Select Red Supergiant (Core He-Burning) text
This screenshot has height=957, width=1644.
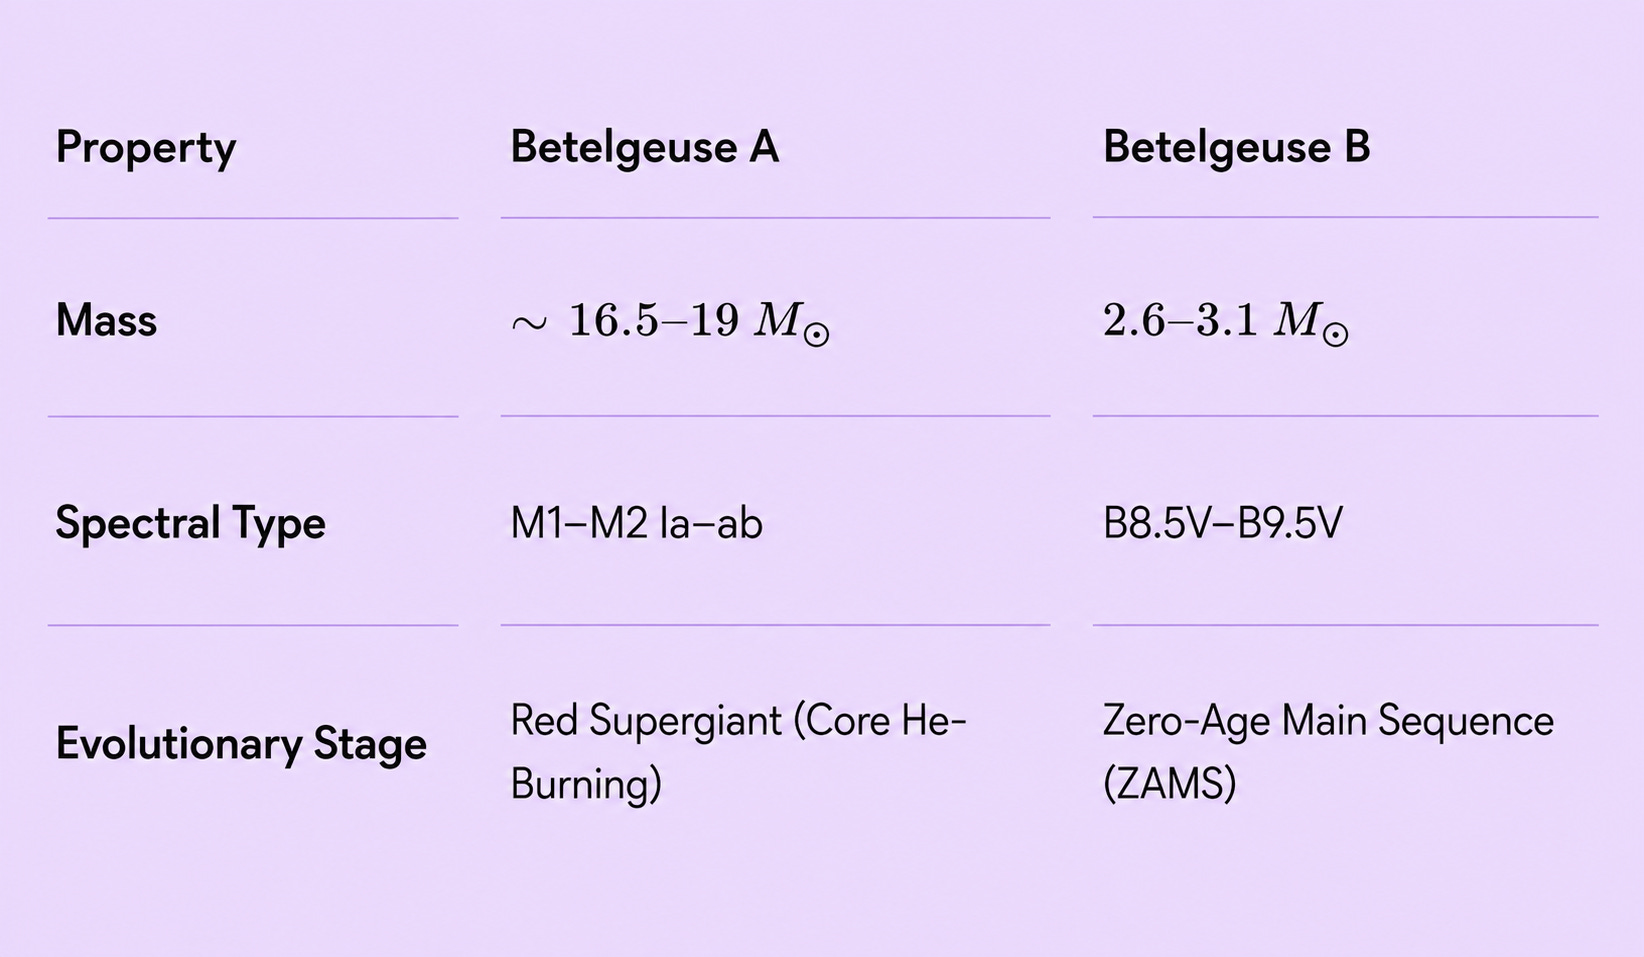coord(738,752)
